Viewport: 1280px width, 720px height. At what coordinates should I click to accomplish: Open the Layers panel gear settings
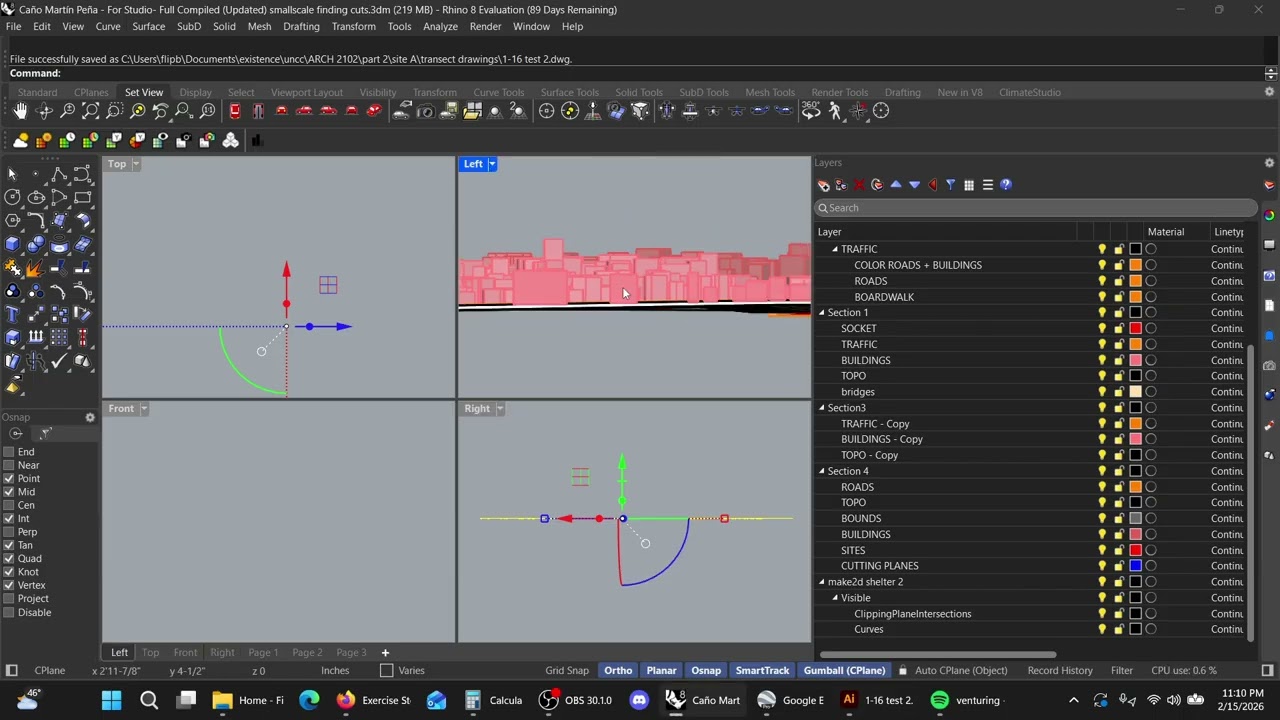click(x=1269, y=163)
